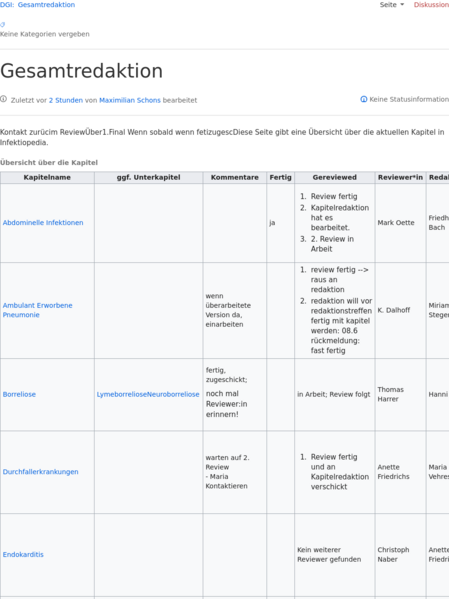The height and width of the screenshot is (599, 449).
Task: Open the Endokarditis chapter link
Action: 23,554
